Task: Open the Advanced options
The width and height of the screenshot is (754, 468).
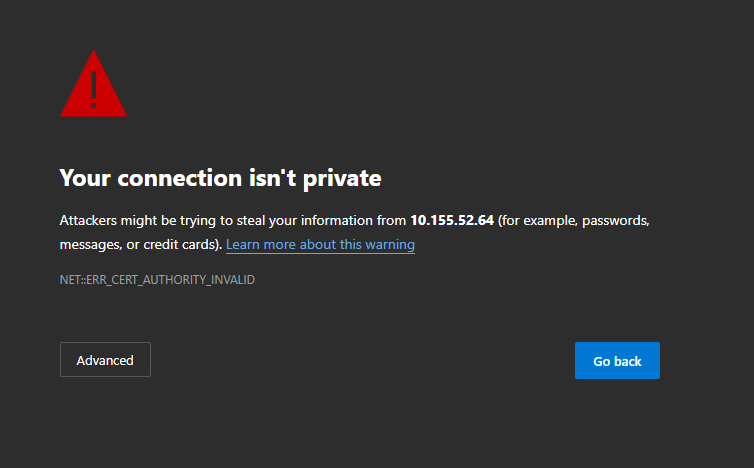Action: (x=105, y=360)
